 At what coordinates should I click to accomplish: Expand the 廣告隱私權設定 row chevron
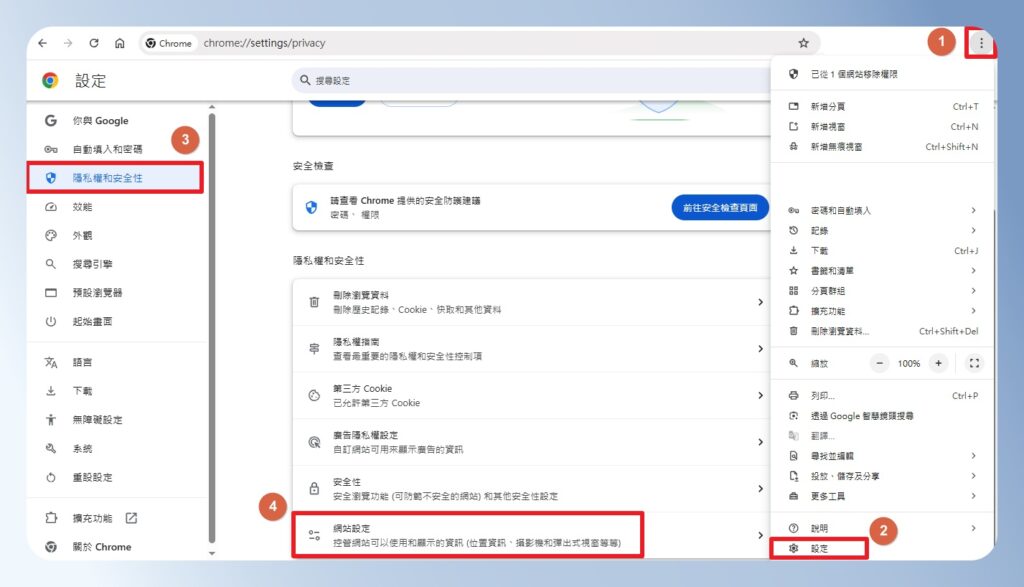[x=760, y=442]
